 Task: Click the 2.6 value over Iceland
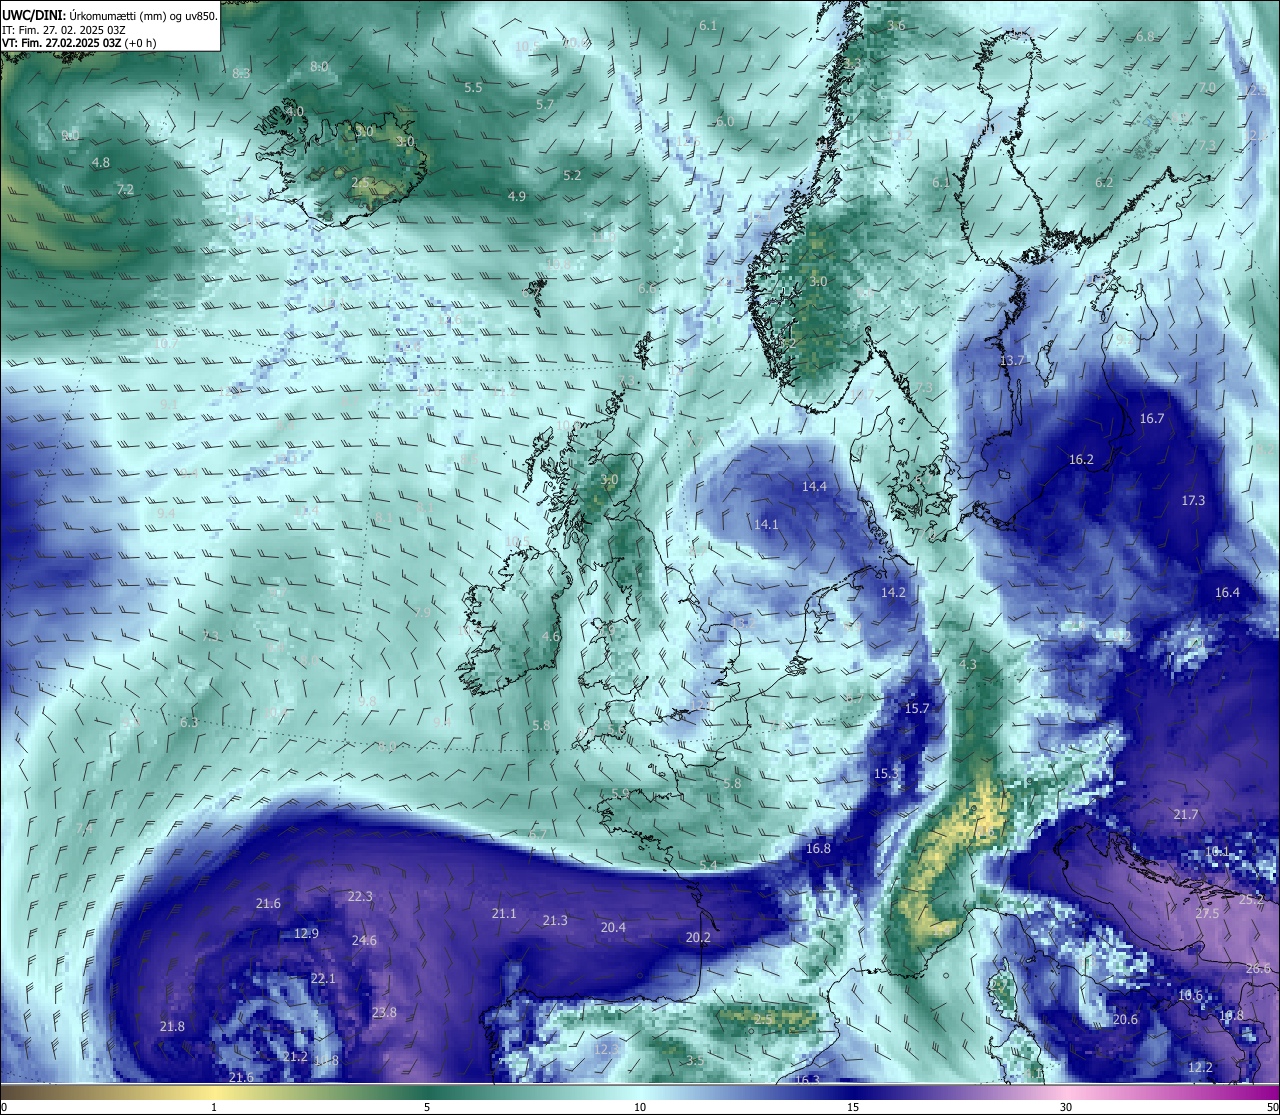(360, 183)
